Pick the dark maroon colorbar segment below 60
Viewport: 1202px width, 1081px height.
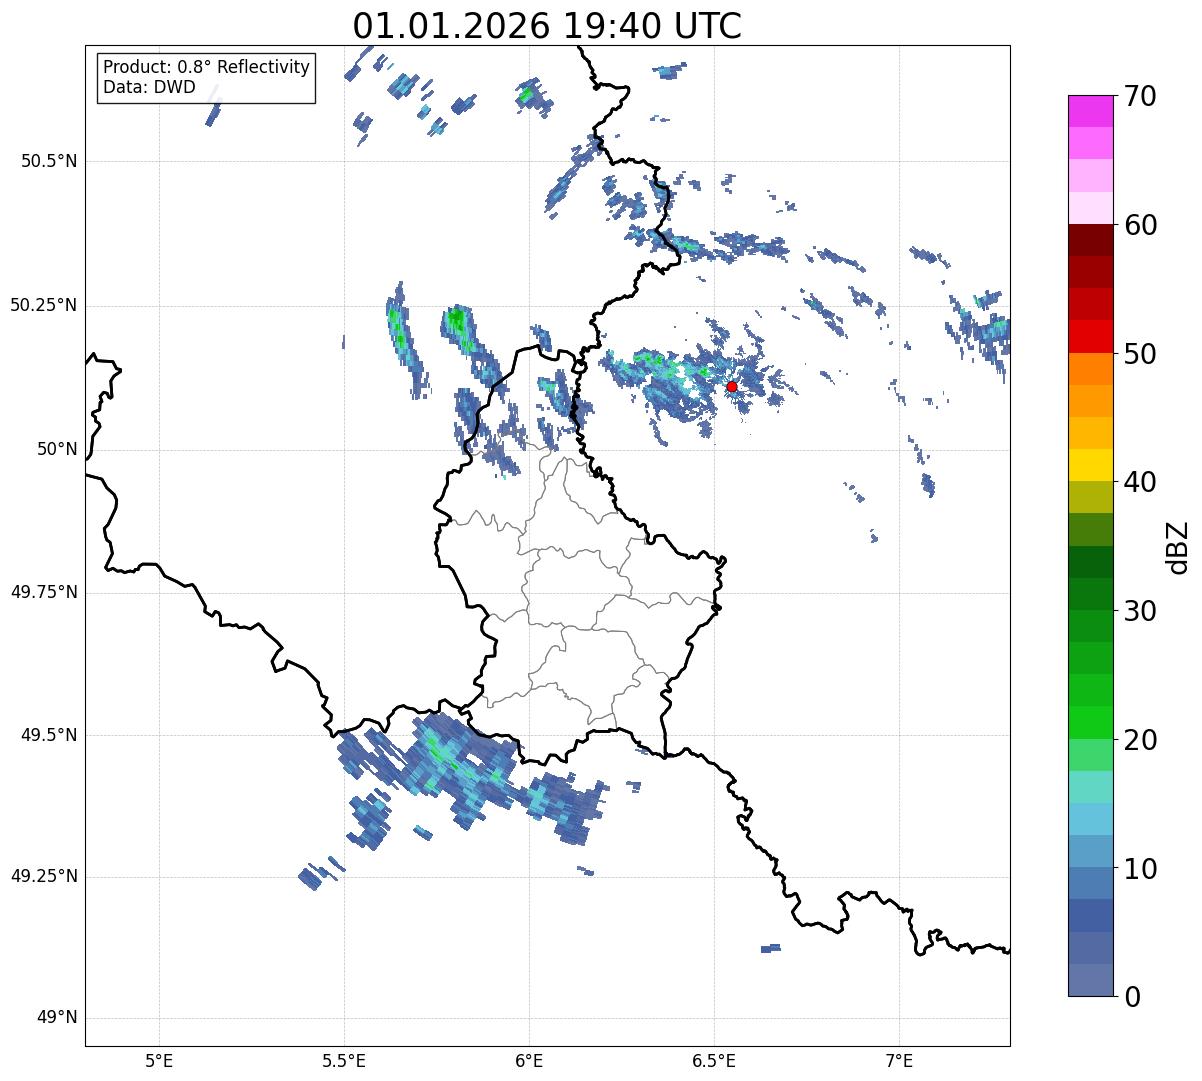point(1090,240)
